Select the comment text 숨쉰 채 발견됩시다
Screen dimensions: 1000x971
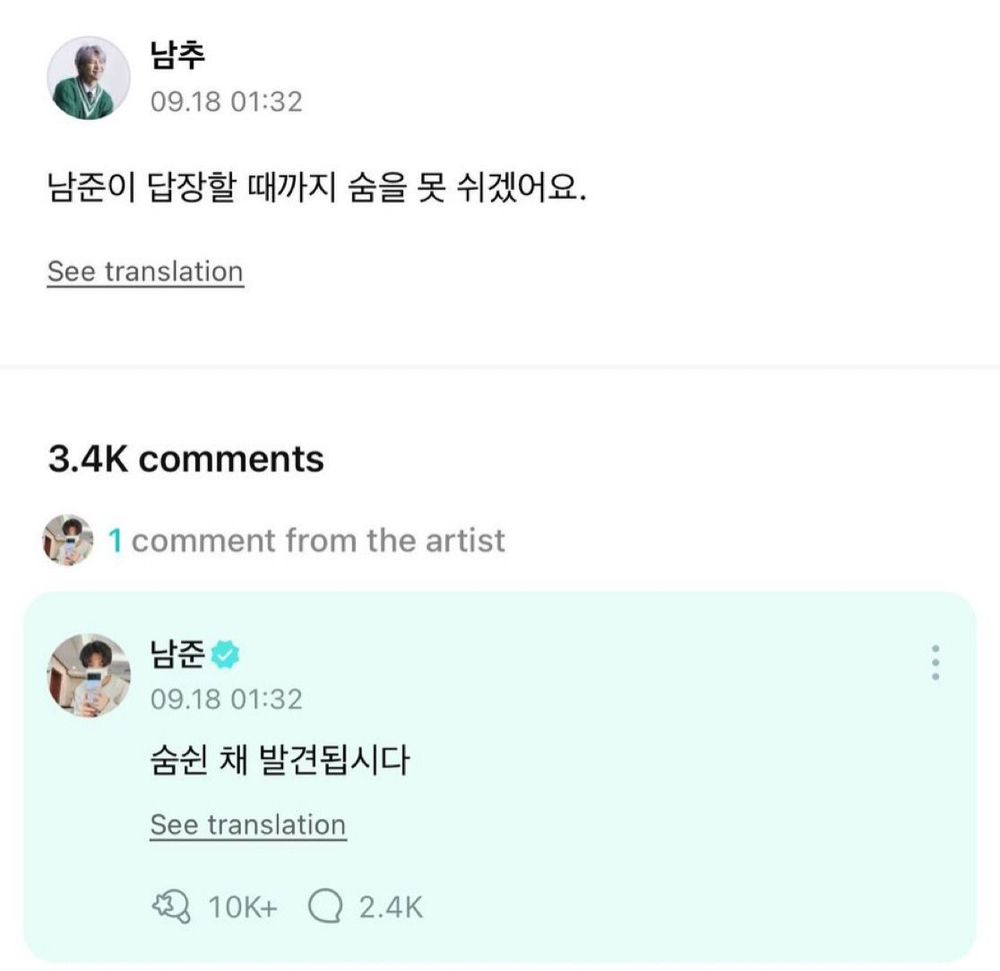280,762
